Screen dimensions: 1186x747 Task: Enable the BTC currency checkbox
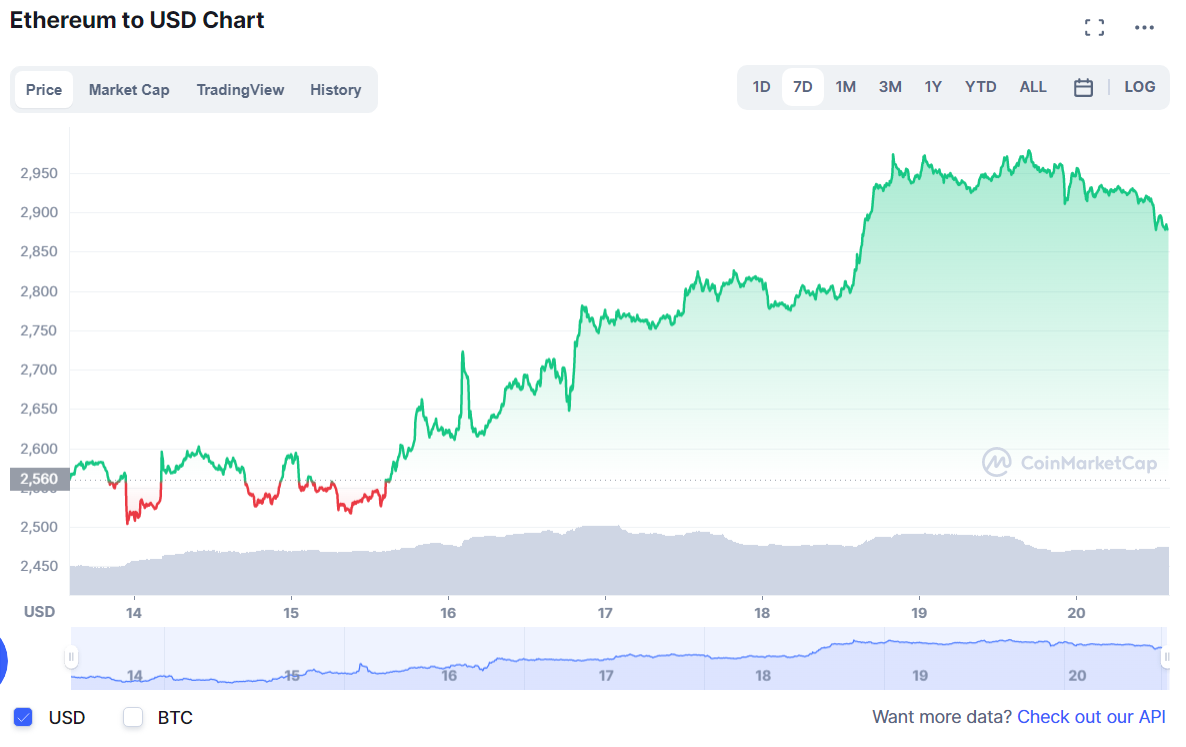[133, 717]
